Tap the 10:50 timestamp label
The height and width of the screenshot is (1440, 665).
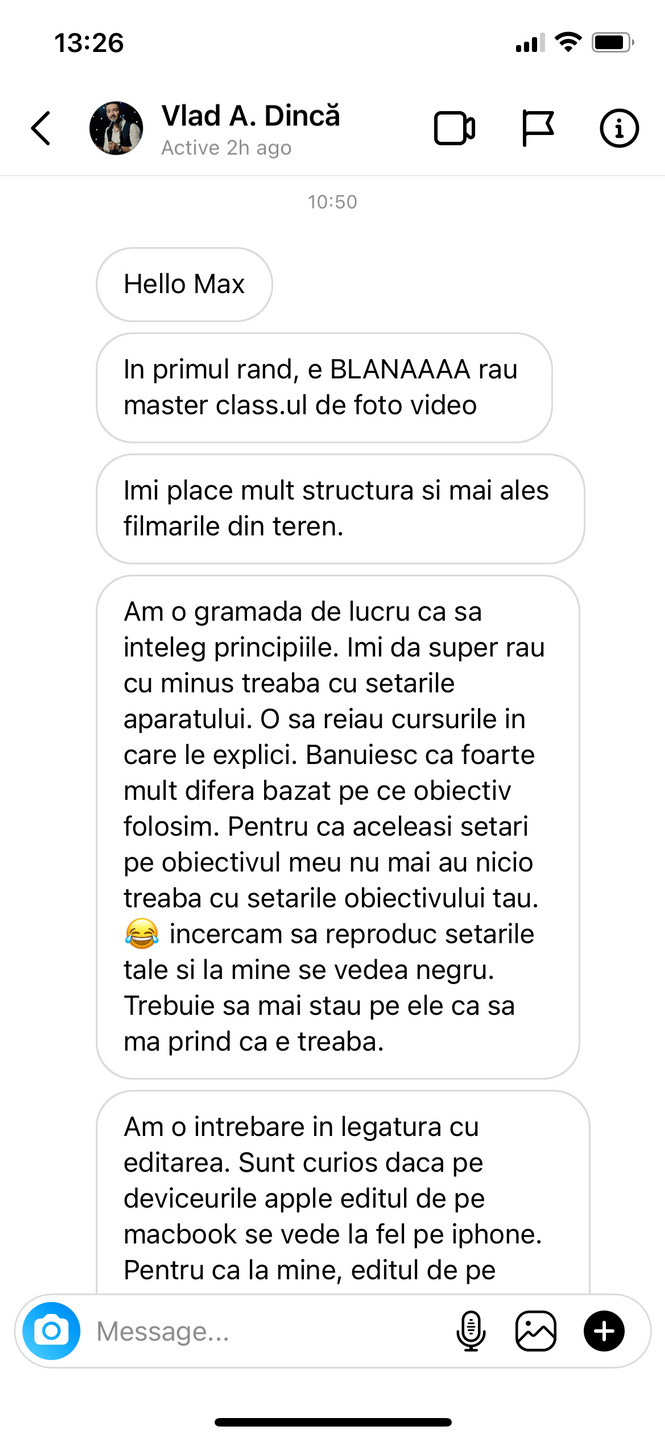332,202
